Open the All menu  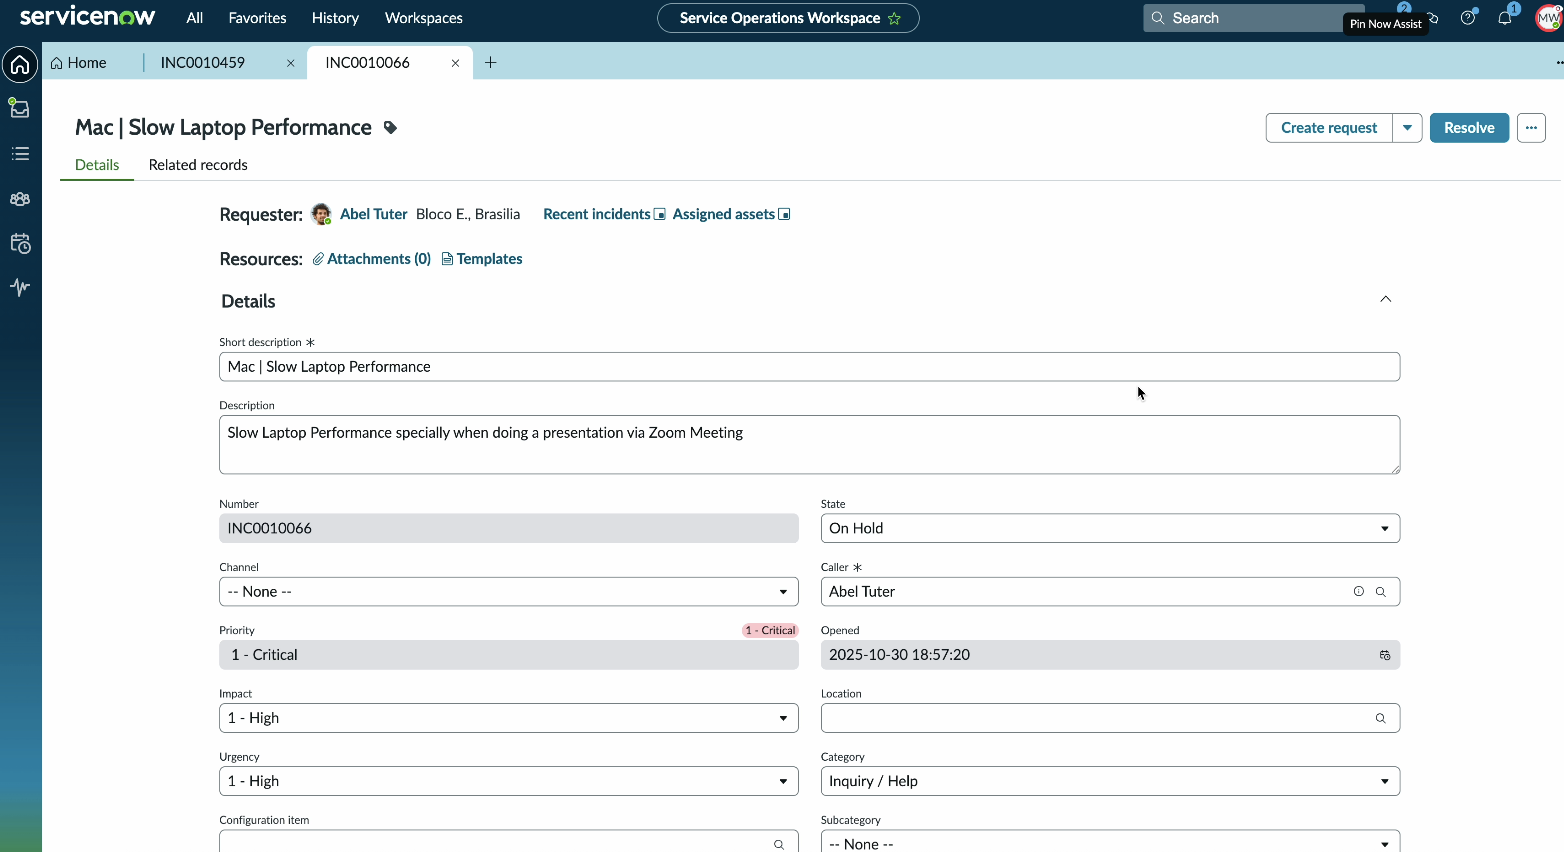pyautogui.click(x=195, y=18)
